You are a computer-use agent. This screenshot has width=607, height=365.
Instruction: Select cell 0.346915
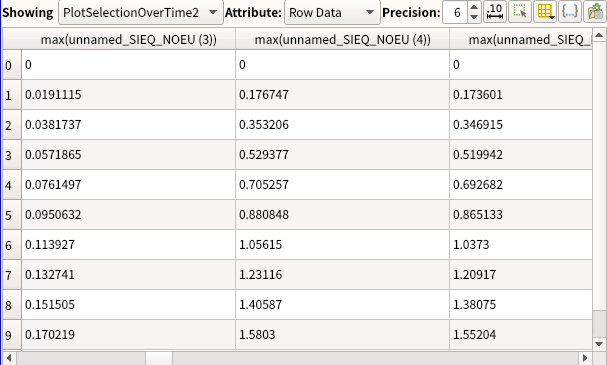click(521, 125)
